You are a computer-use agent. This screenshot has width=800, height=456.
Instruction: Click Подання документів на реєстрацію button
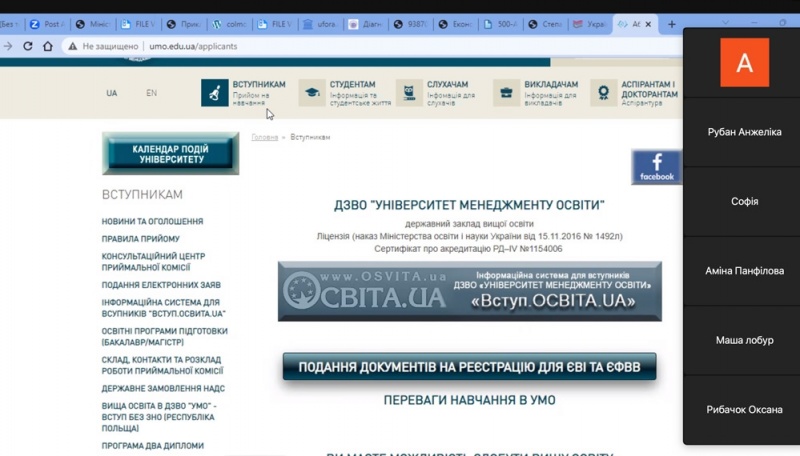click(x=469, y=367)
